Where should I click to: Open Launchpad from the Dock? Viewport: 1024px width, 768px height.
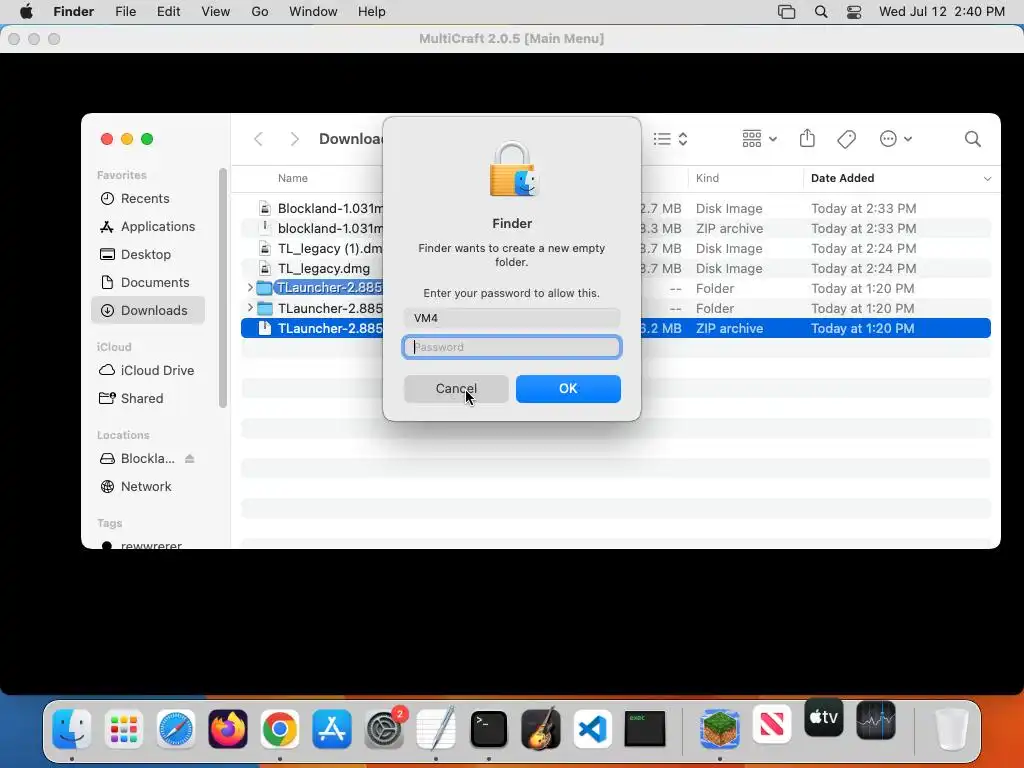point(123,729)
